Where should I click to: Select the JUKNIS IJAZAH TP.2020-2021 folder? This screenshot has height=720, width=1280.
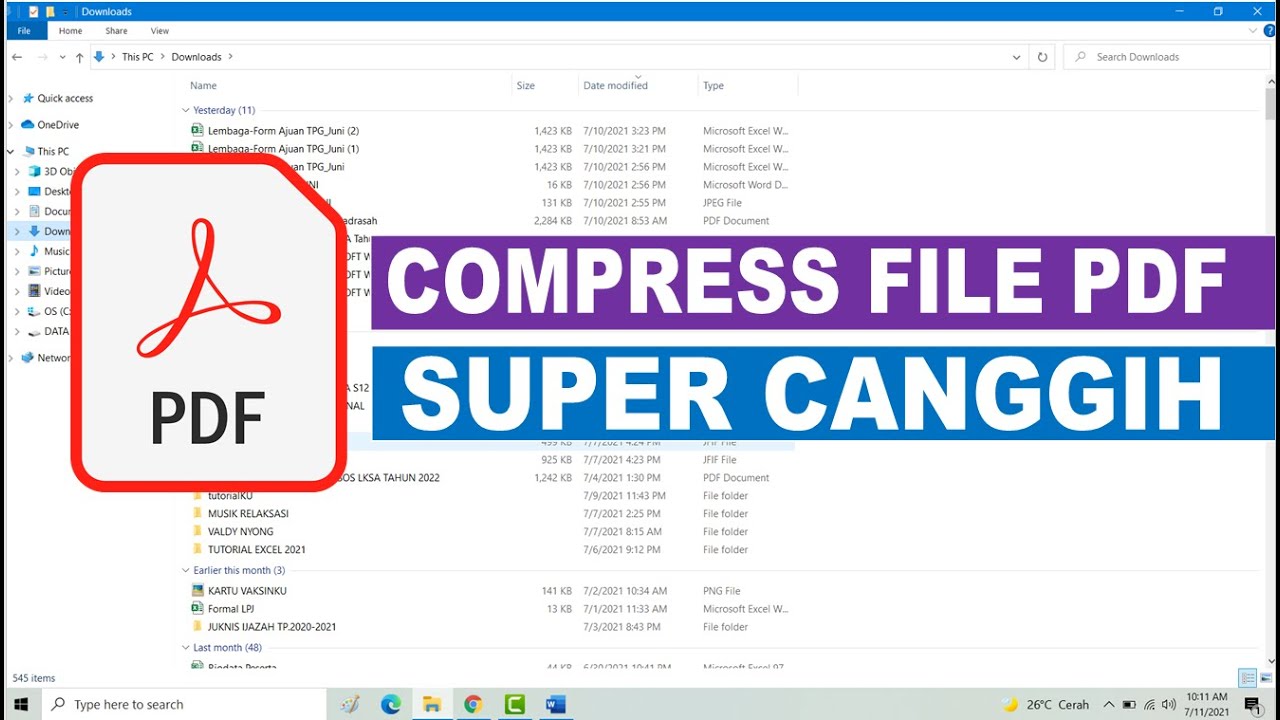[272, 627]
